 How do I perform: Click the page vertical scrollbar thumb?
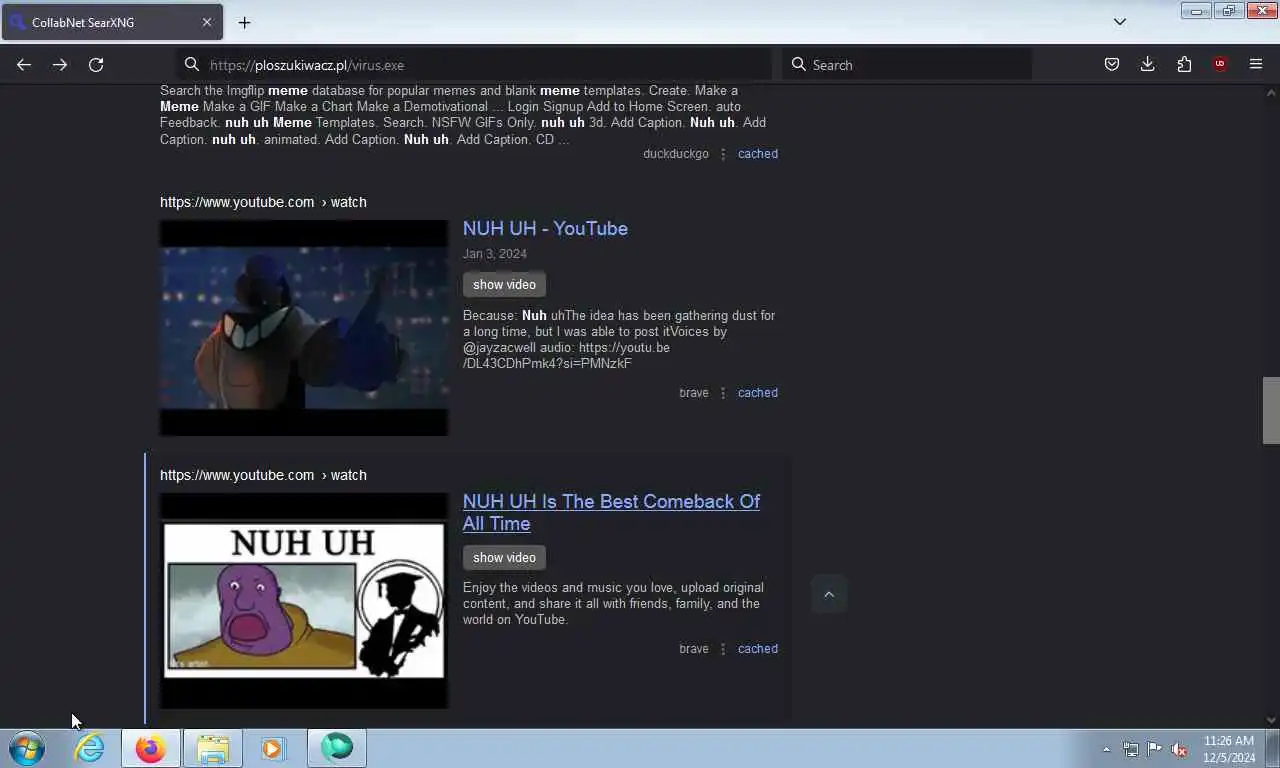pos(1271,410)
